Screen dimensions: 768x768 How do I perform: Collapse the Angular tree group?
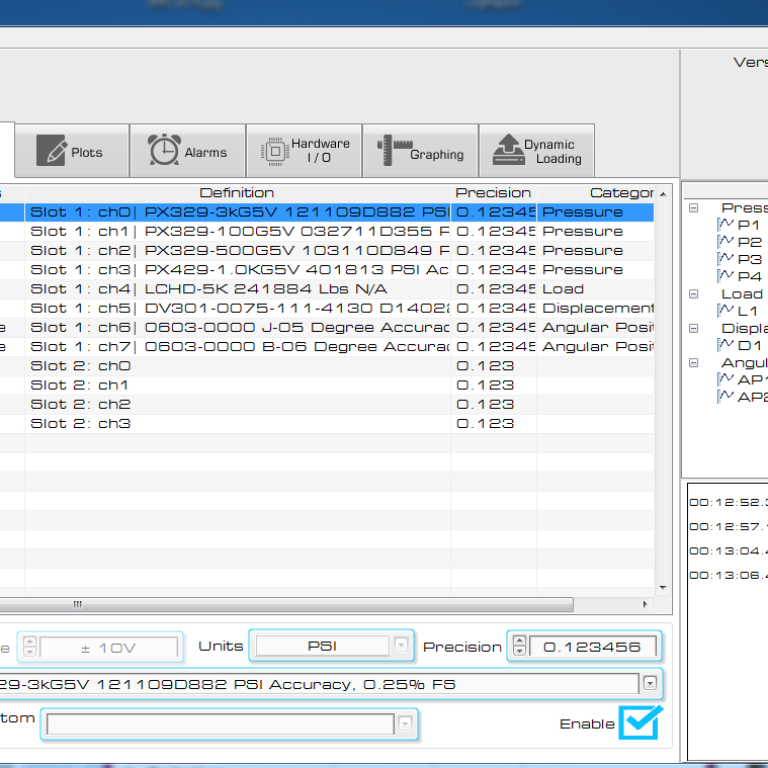point(694,363)
